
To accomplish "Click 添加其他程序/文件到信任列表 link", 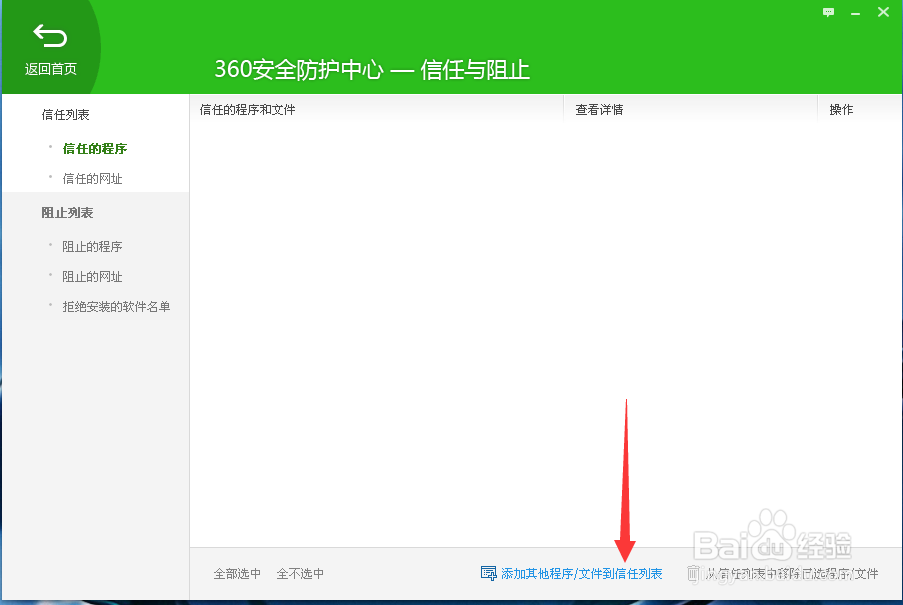I will (x=582, y=573).
